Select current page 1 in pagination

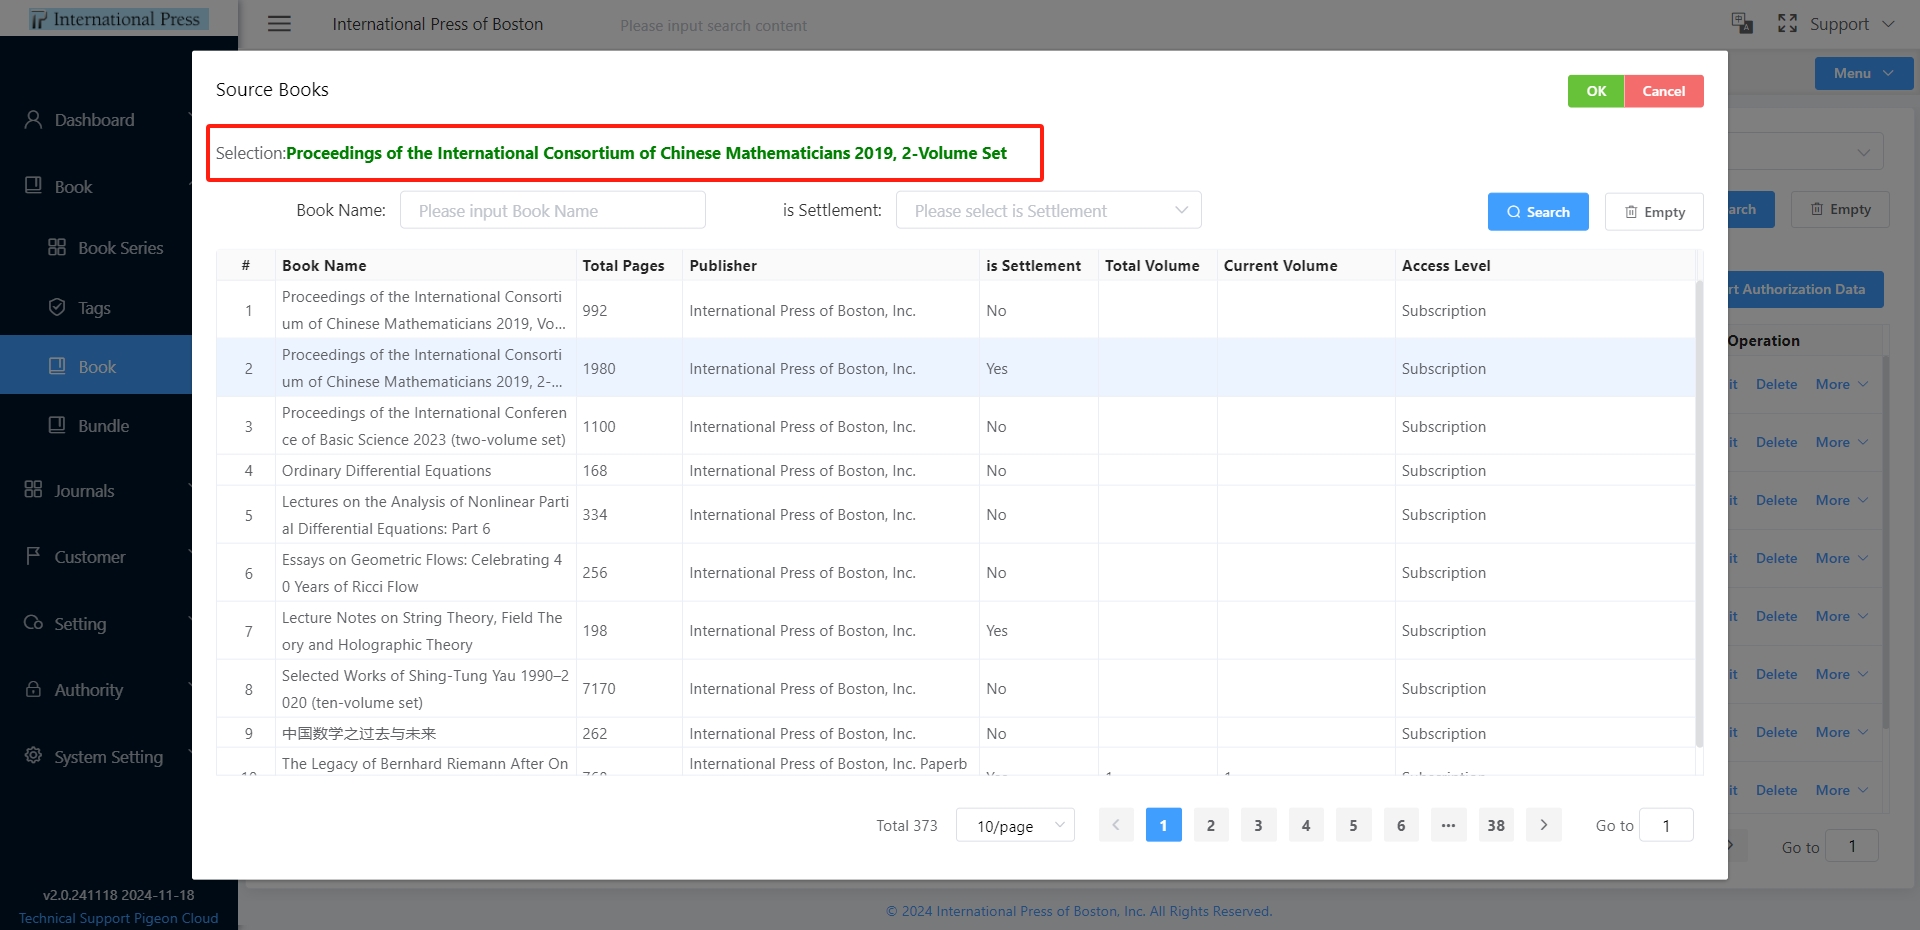point(1163,825)
